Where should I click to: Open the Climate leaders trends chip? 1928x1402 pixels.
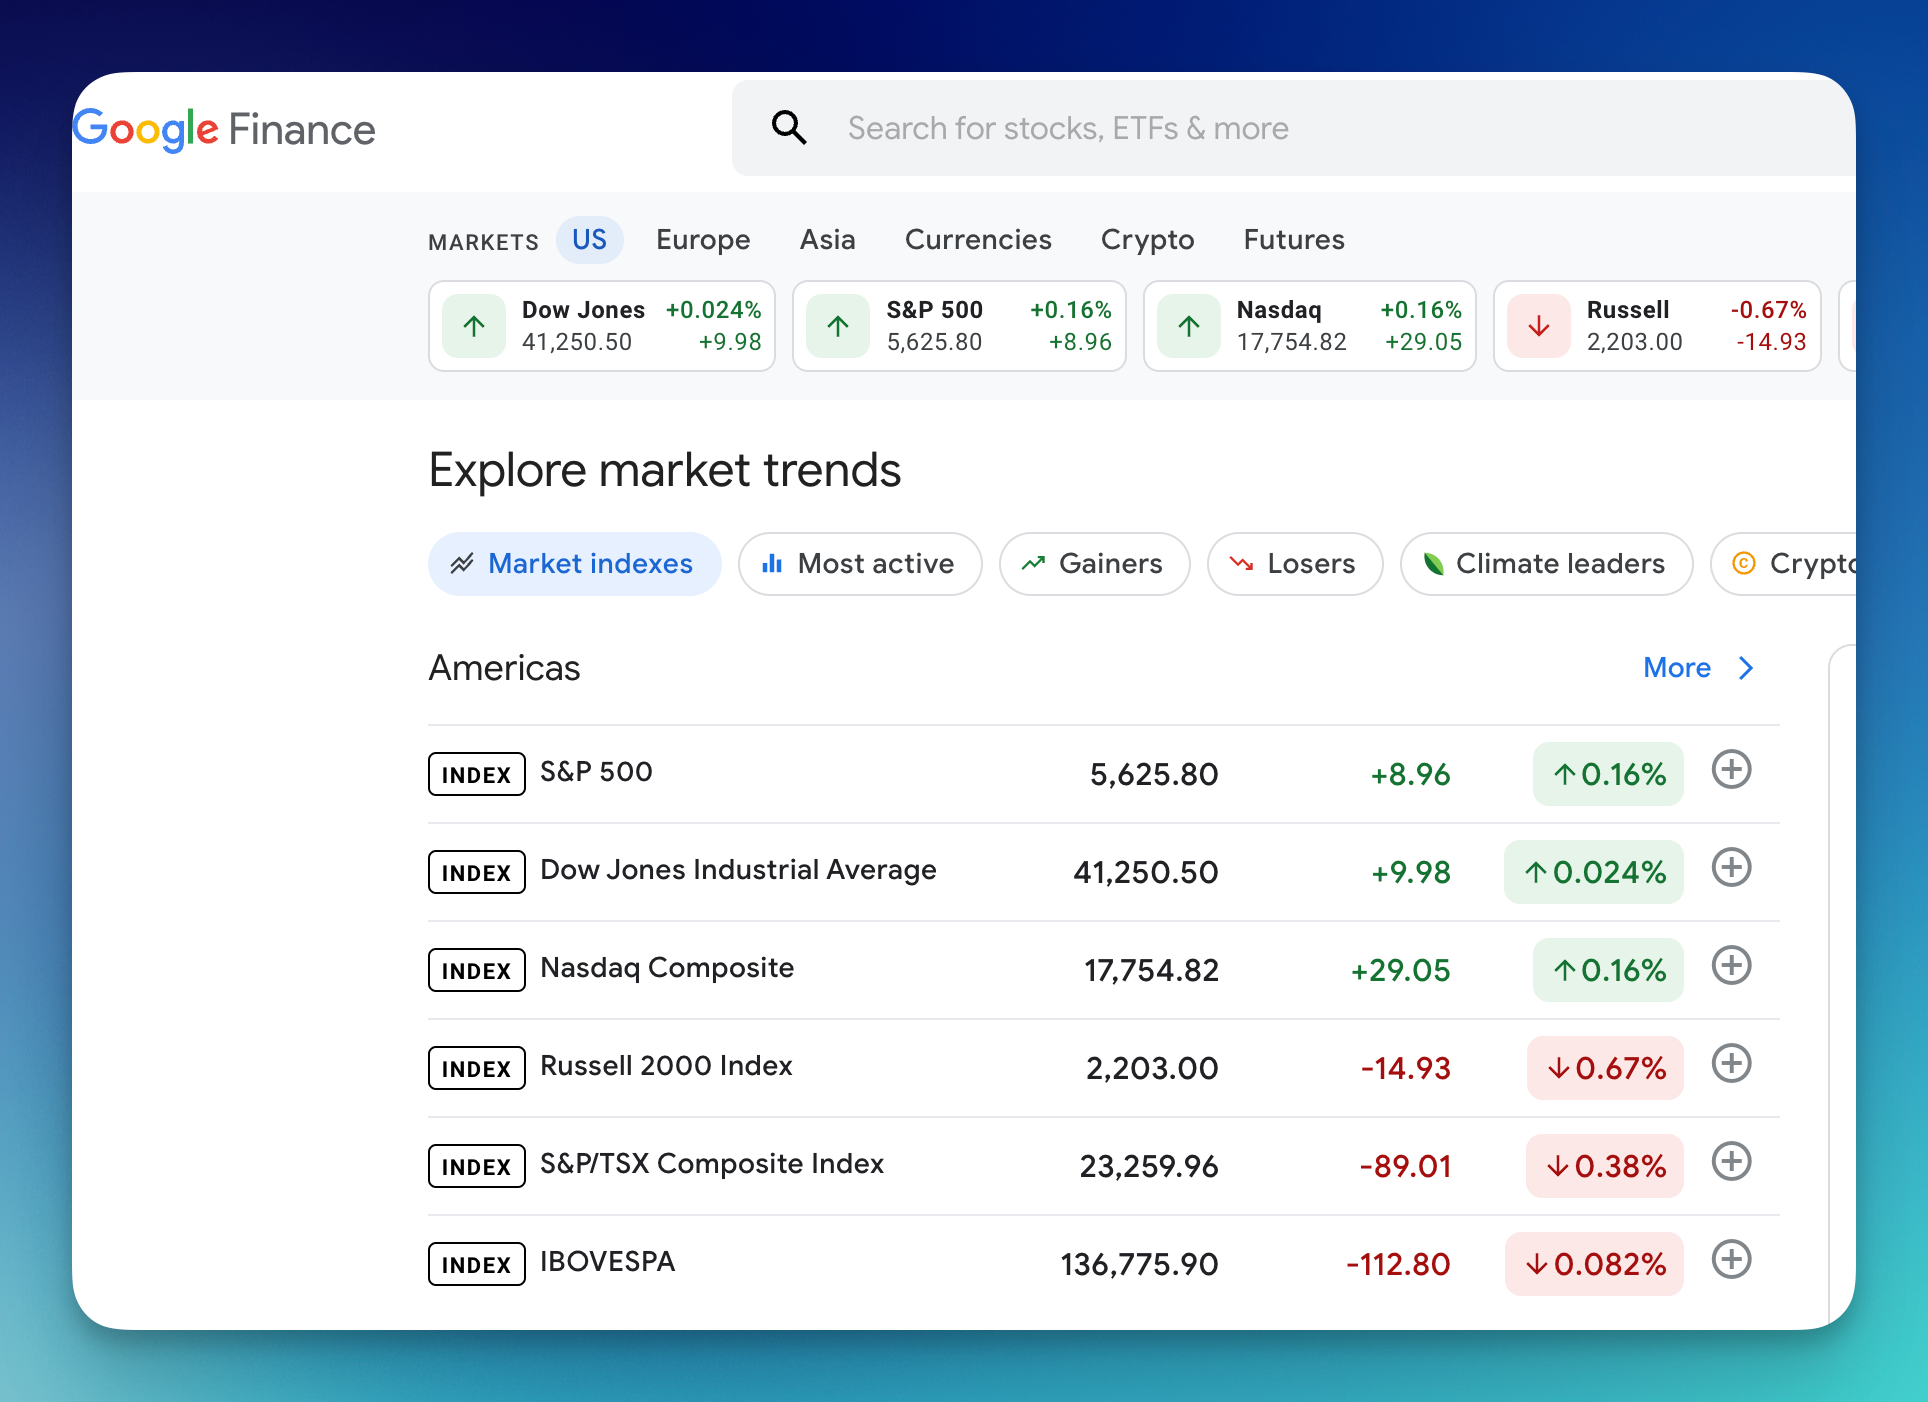pyautogui.click(x=1546, y=564)
